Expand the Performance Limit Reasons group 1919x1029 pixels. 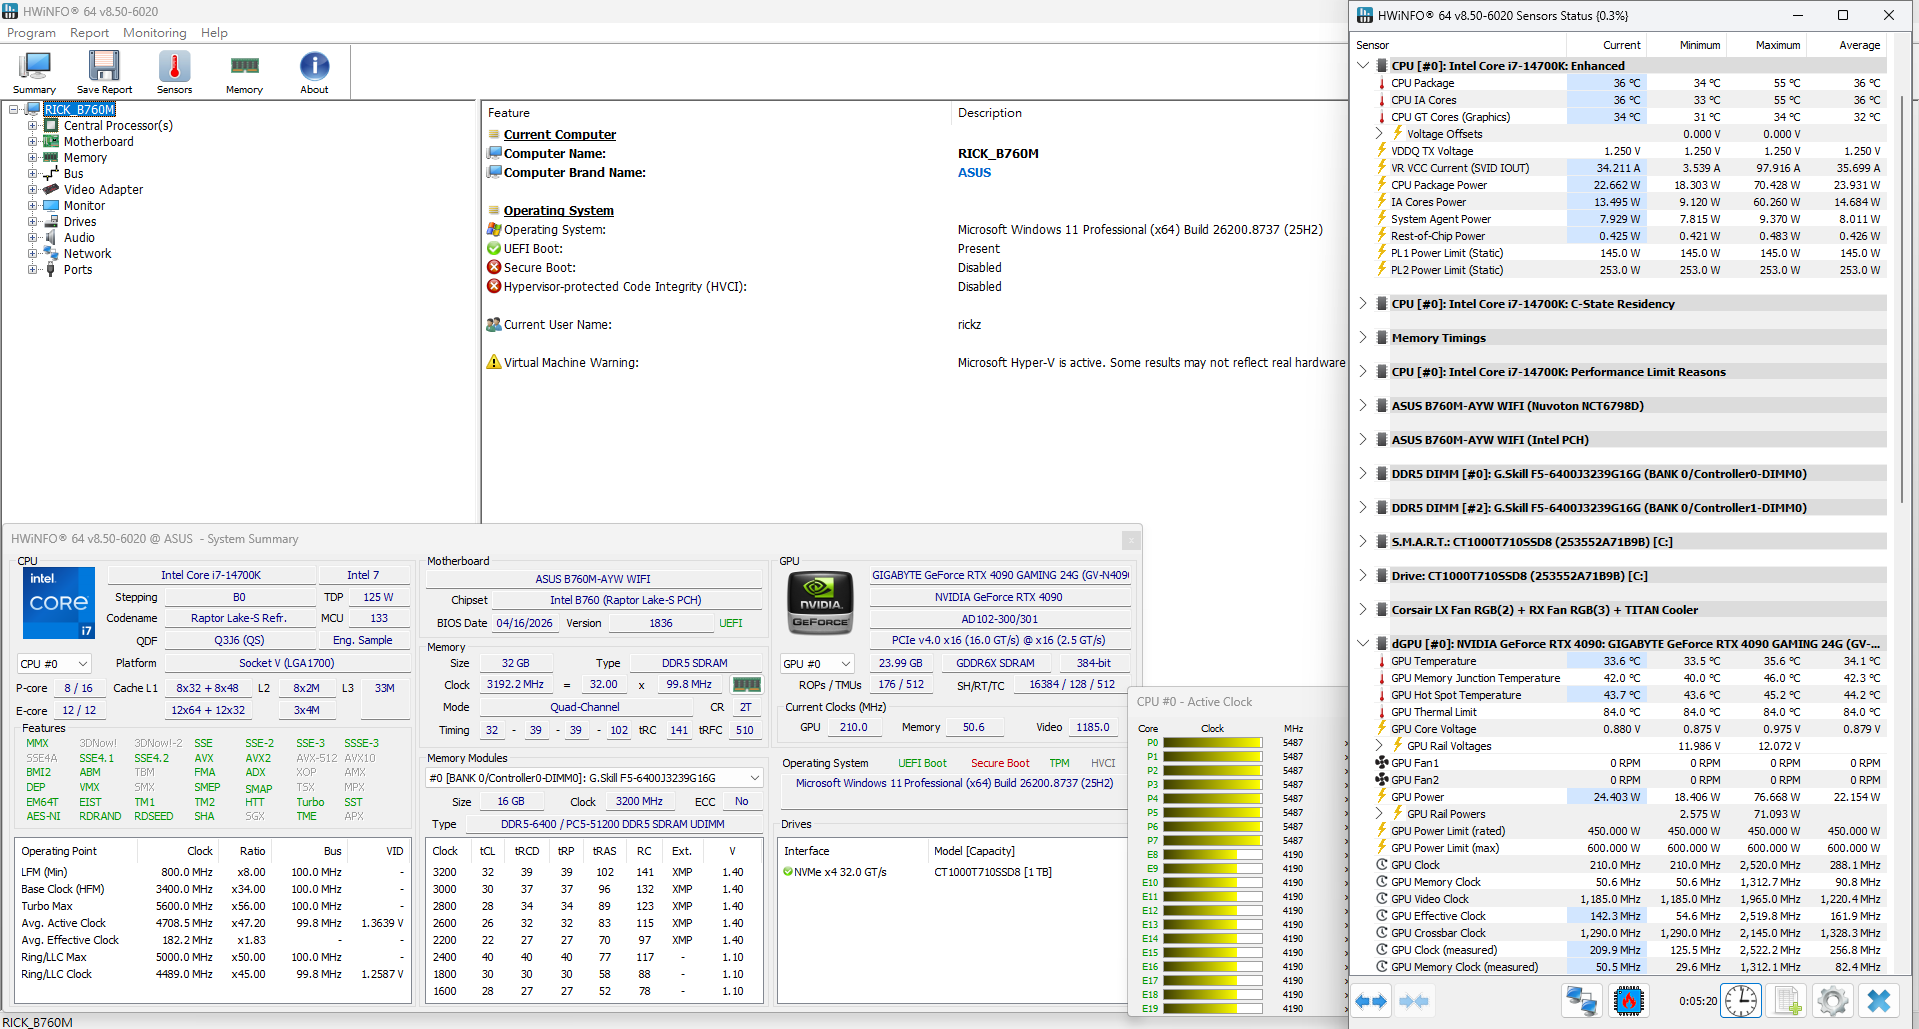tap(1363, 372)
